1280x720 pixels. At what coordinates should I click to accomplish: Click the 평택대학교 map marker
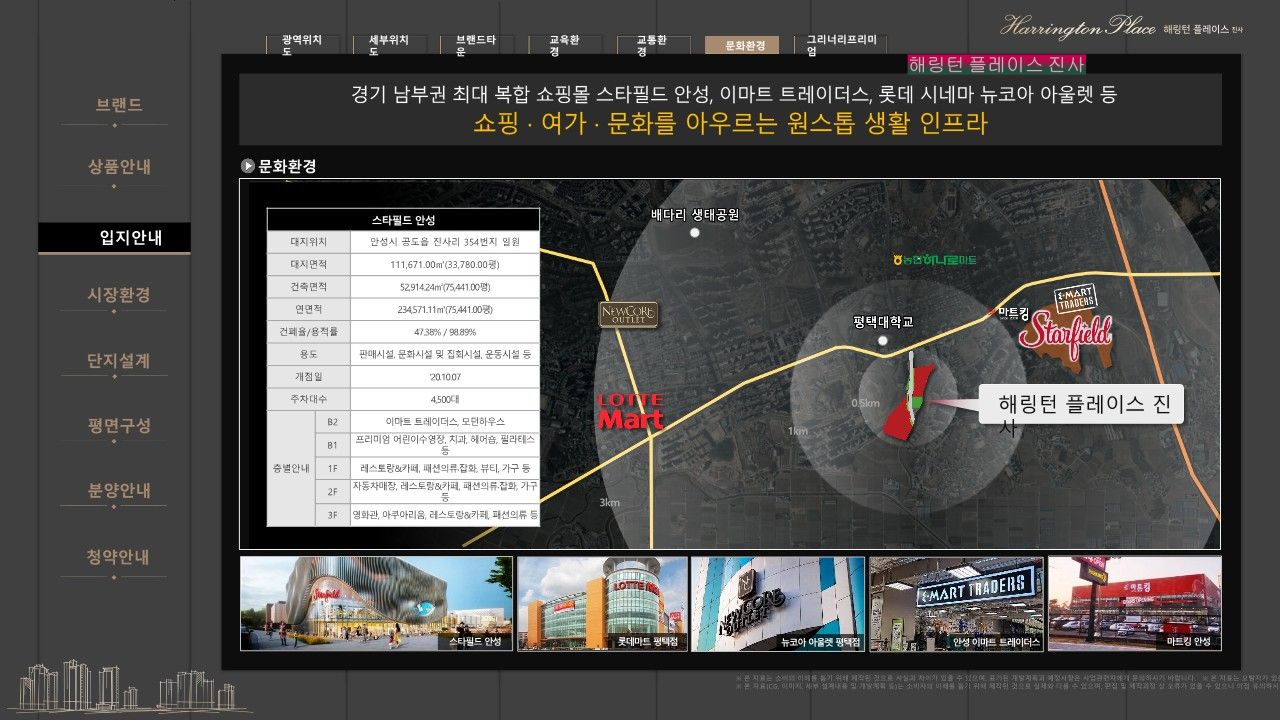883,341
